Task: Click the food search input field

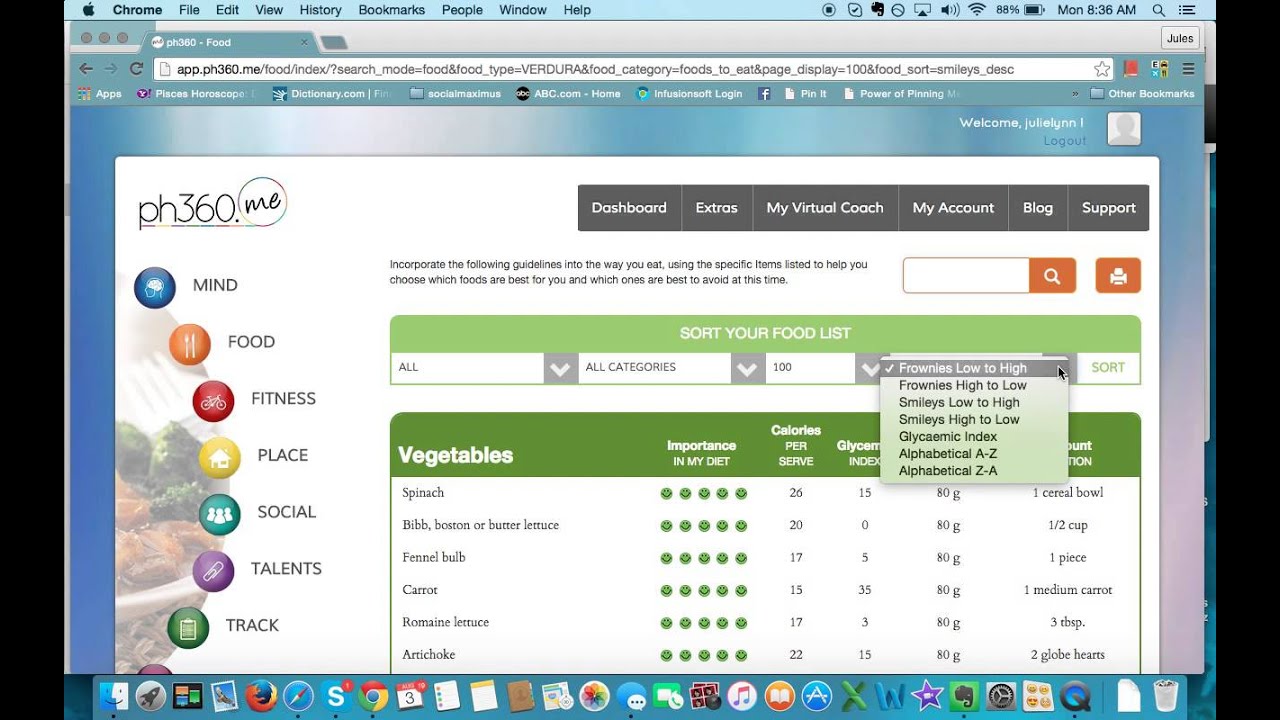Action: [x=966, y=276]
